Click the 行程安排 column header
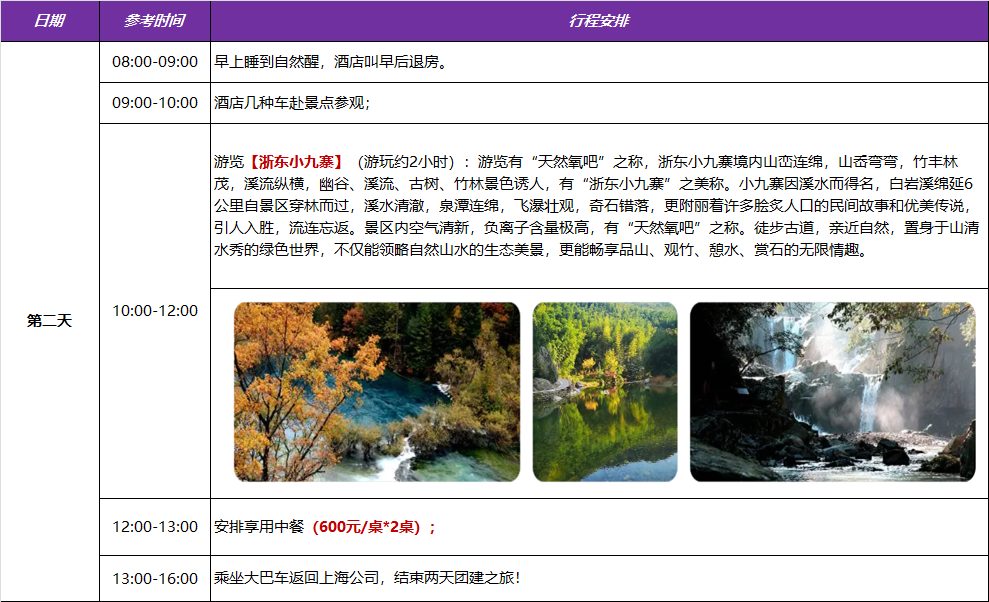 pyautogui.click(x=598, y=21)
